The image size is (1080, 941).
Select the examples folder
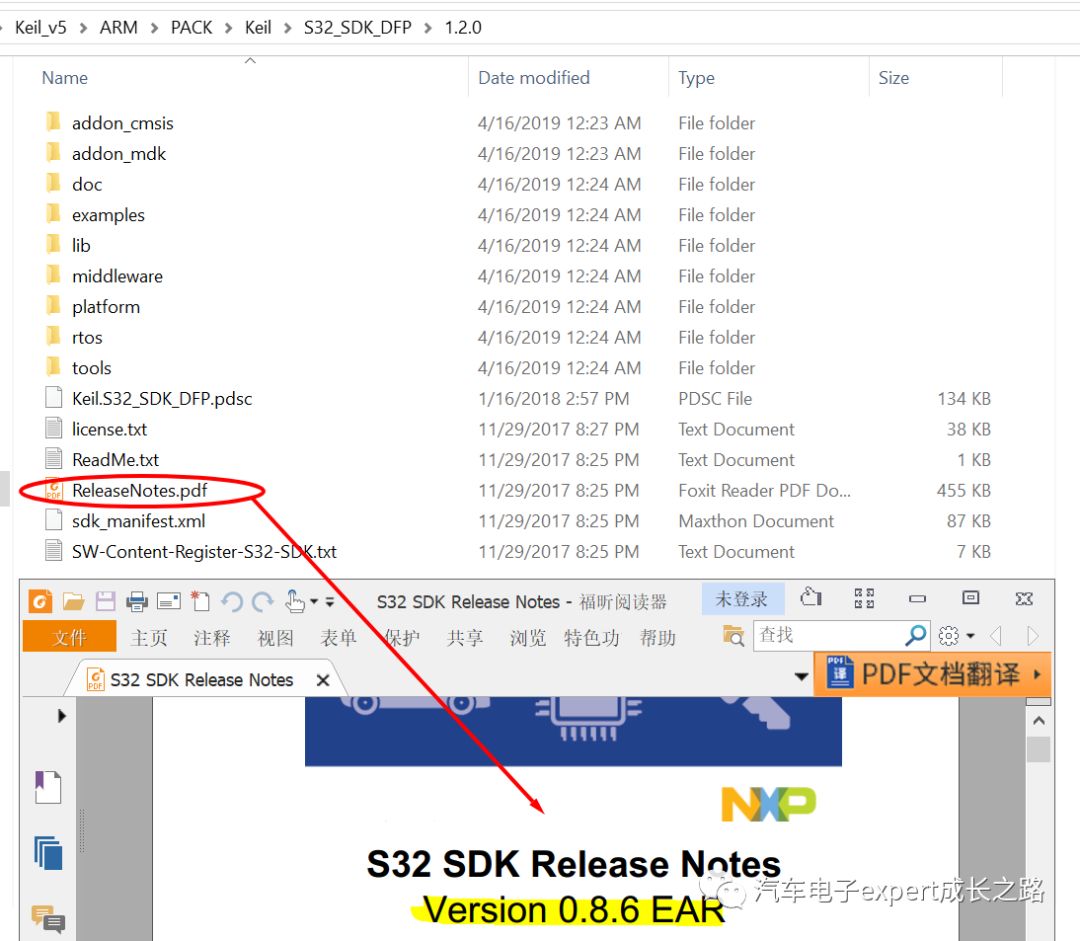(108, 215)
